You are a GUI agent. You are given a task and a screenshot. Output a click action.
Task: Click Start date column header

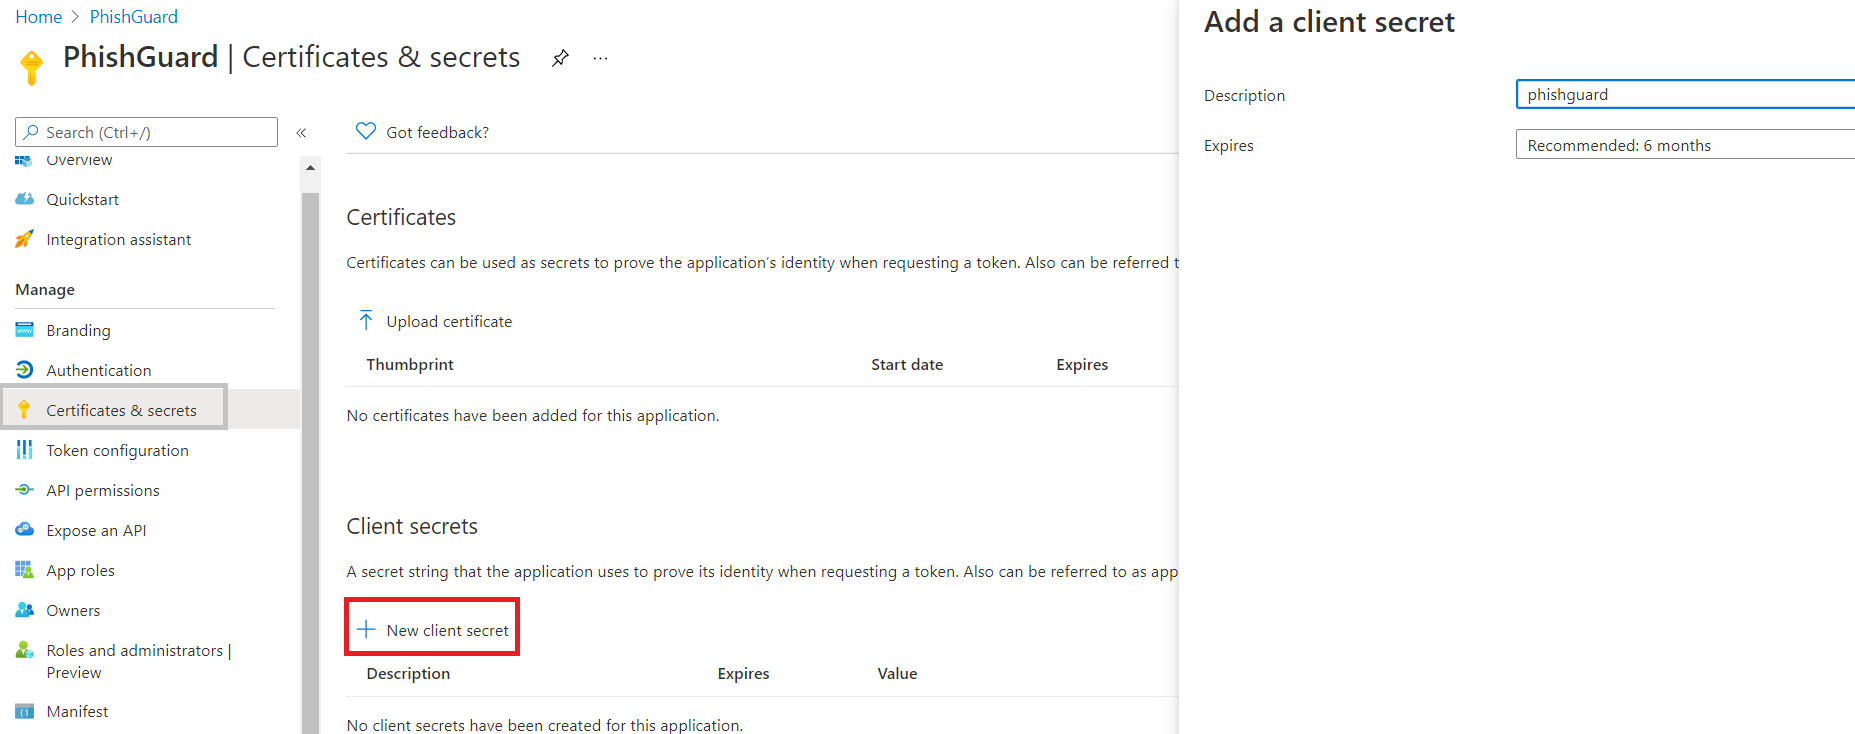[906, 364]
